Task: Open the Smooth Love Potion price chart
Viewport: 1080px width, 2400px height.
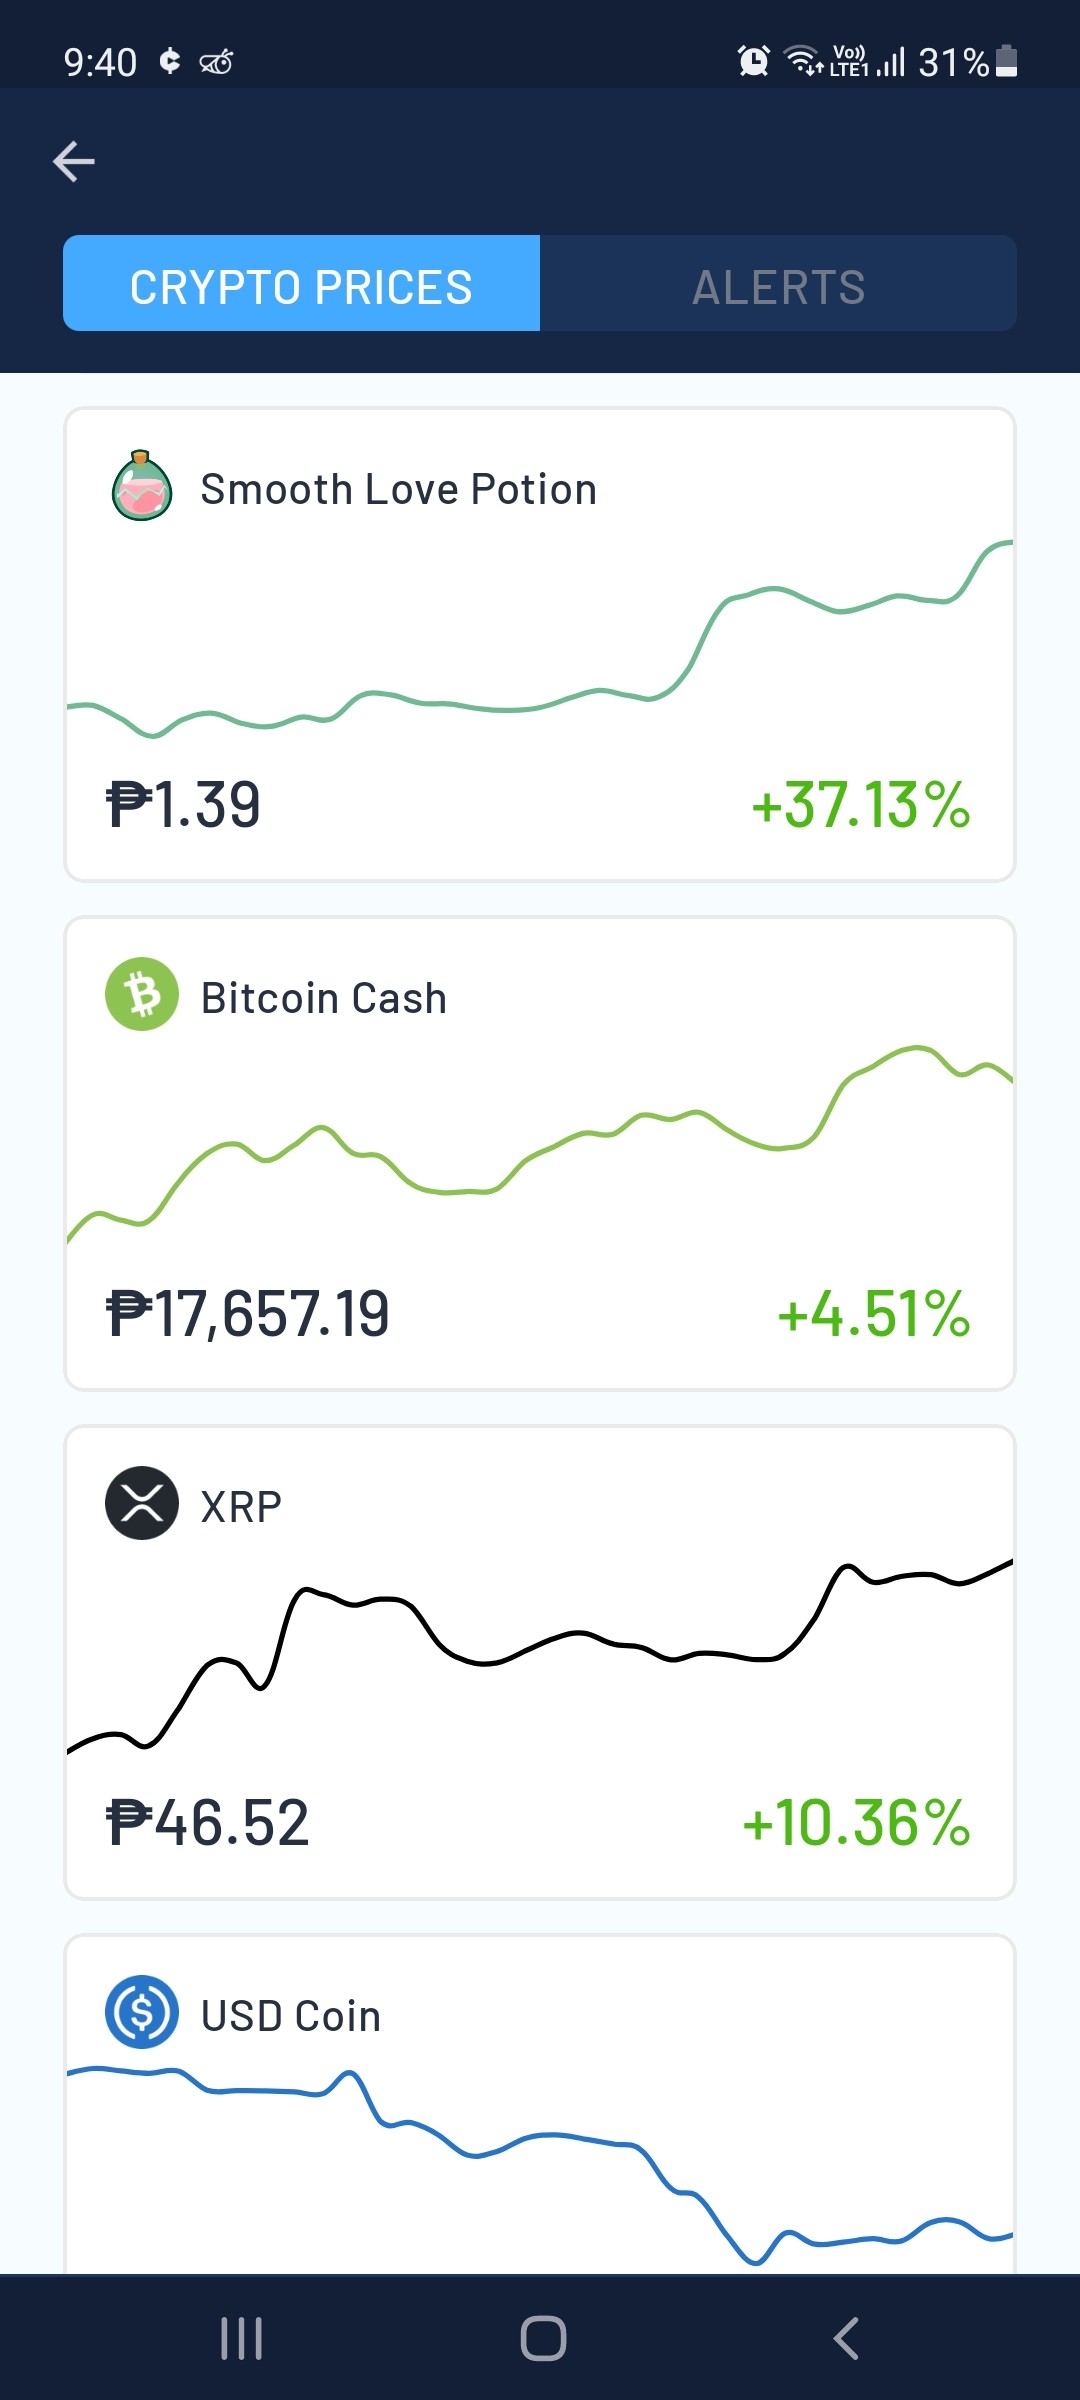Action: tap(540, 640)
